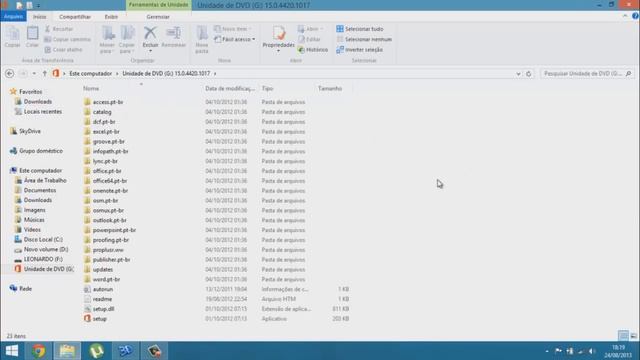640x360 pixels.
Task: Open uTorrent from the taskbar
Action: click(x=96, y=351)
